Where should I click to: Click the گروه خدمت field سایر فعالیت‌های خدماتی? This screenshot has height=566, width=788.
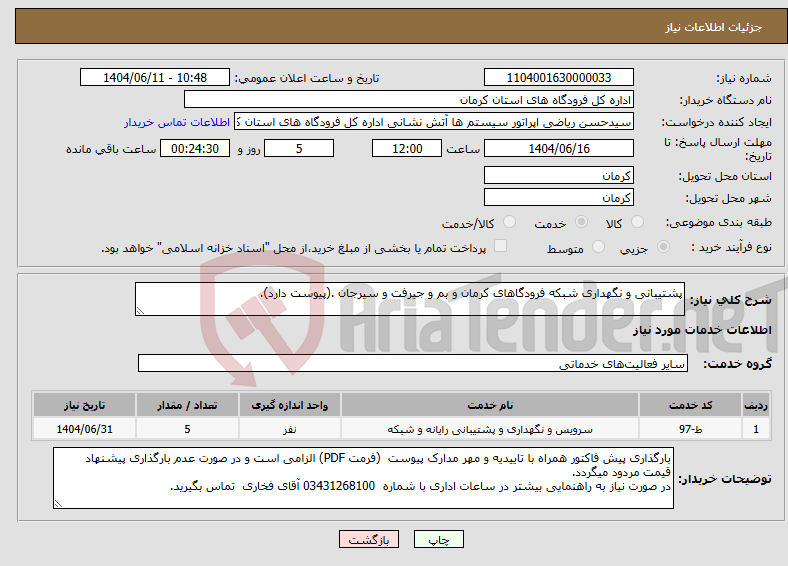413,363
